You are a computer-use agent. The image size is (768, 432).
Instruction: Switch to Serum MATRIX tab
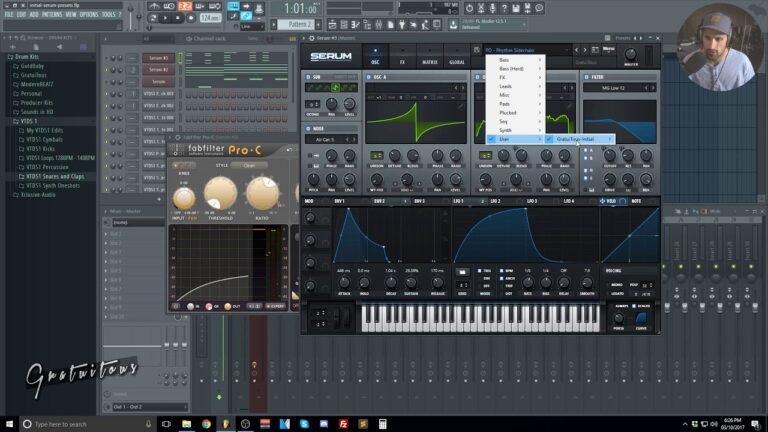430,56
